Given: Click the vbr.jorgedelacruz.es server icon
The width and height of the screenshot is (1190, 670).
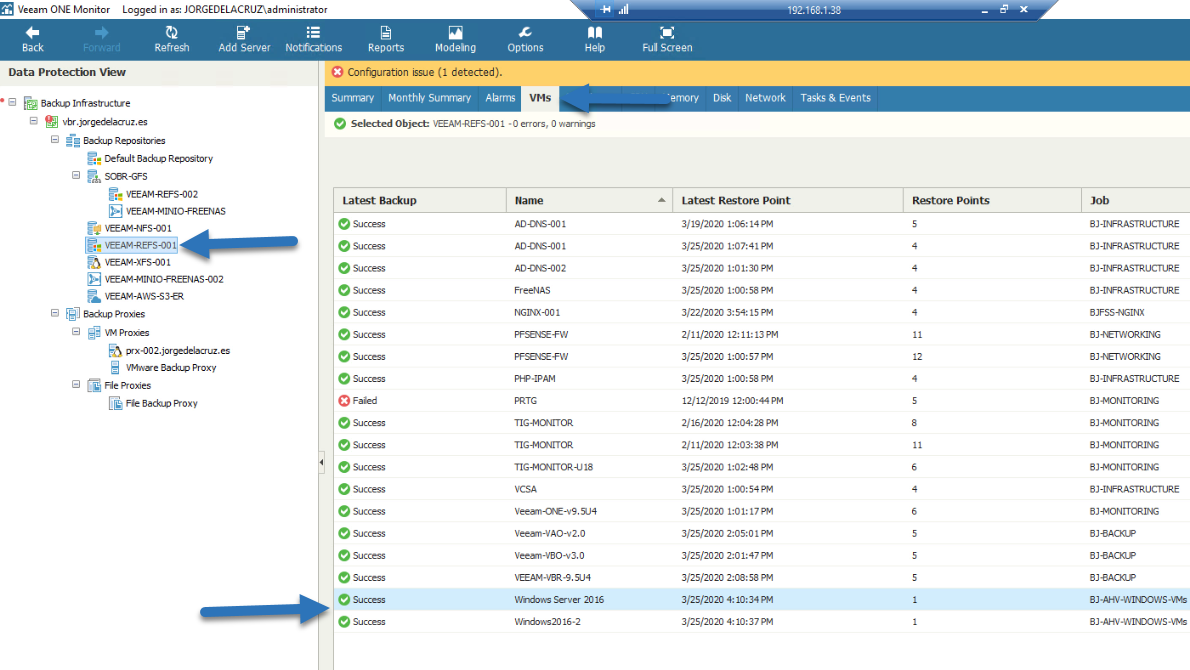Looking at the screenshot, I should pyautogui.click(x=52, y=121).
